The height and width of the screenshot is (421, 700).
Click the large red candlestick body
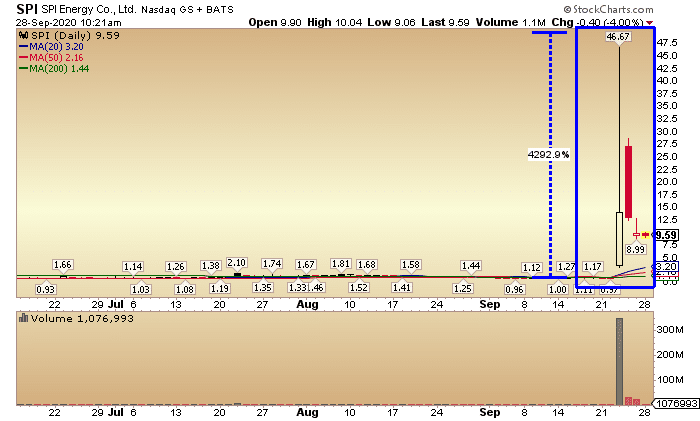(629, 182)
